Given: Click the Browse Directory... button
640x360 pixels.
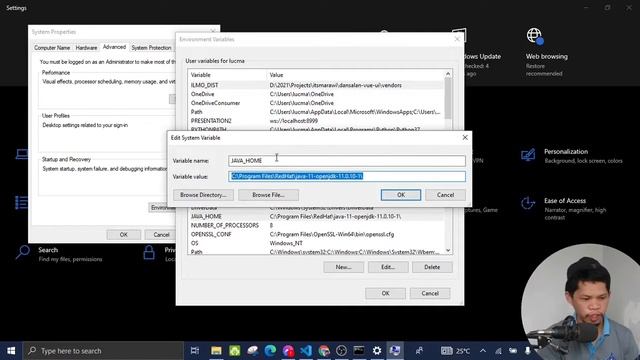Looking at the screenshot, I should (203, 195).
